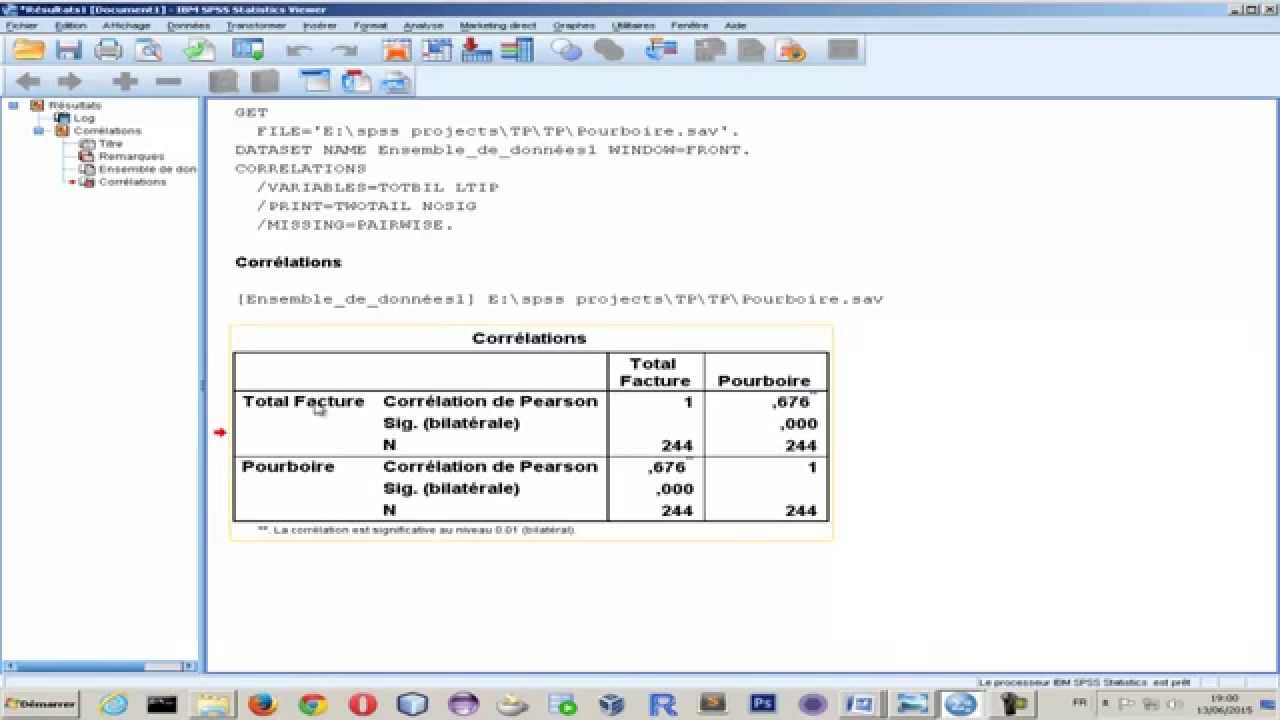Click the Démarrer start button
Image resolution: width=1280 pixels, height=720 pixels.
(40, 704)
